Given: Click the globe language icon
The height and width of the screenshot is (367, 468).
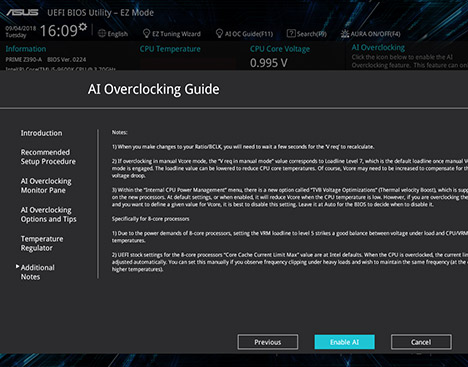Looking at the screenshot, I should [102, 33].
